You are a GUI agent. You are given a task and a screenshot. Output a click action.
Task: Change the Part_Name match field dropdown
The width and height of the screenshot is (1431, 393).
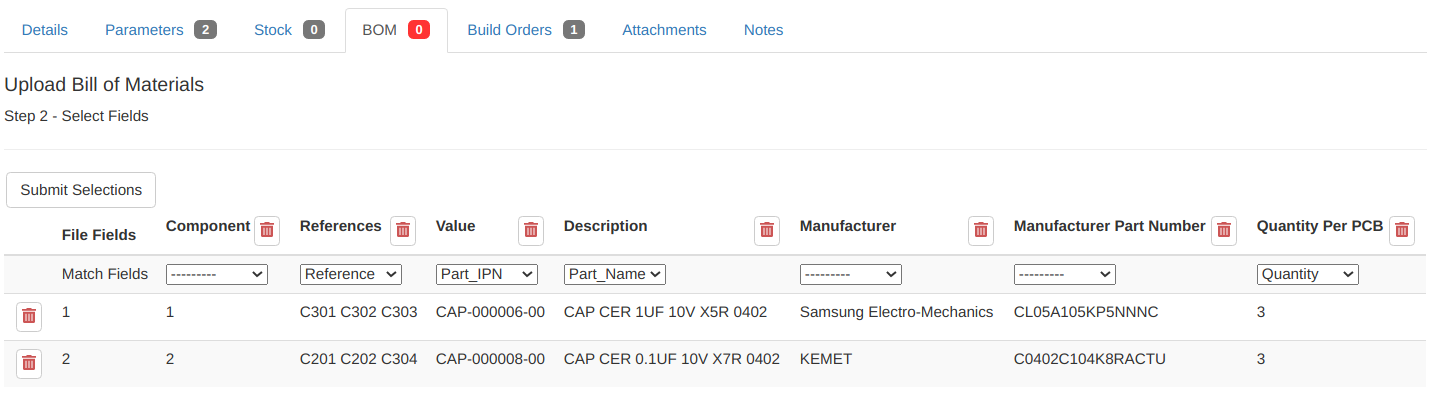pyautogui.click(x=615, y=274)
